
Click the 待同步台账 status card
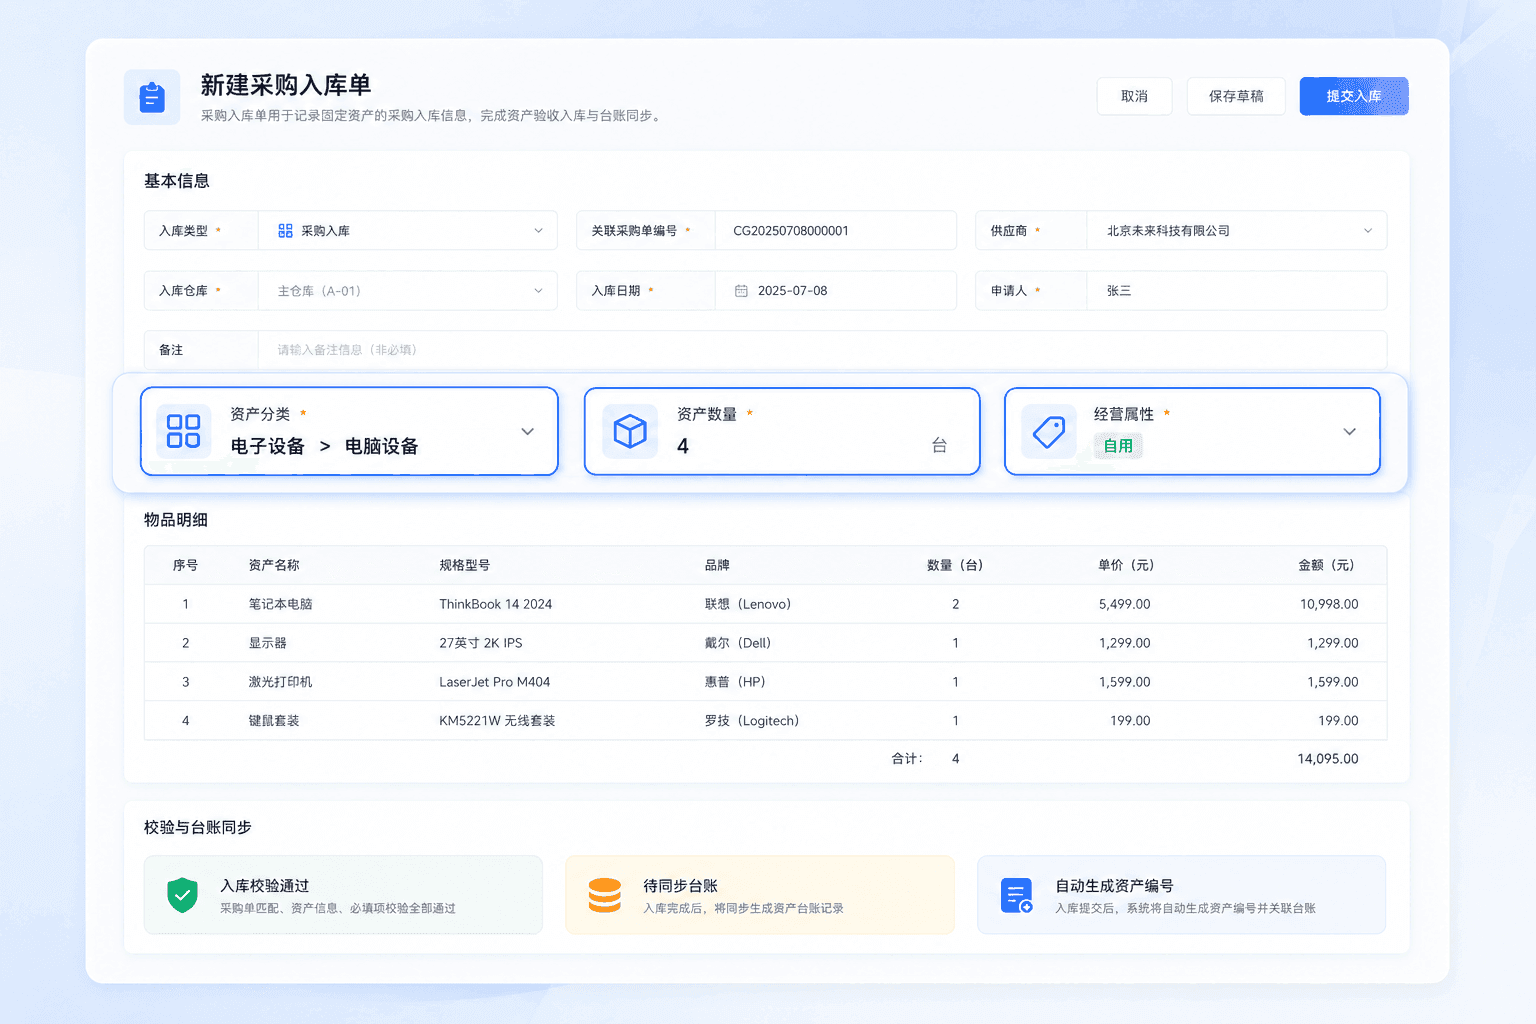[760, 895]
